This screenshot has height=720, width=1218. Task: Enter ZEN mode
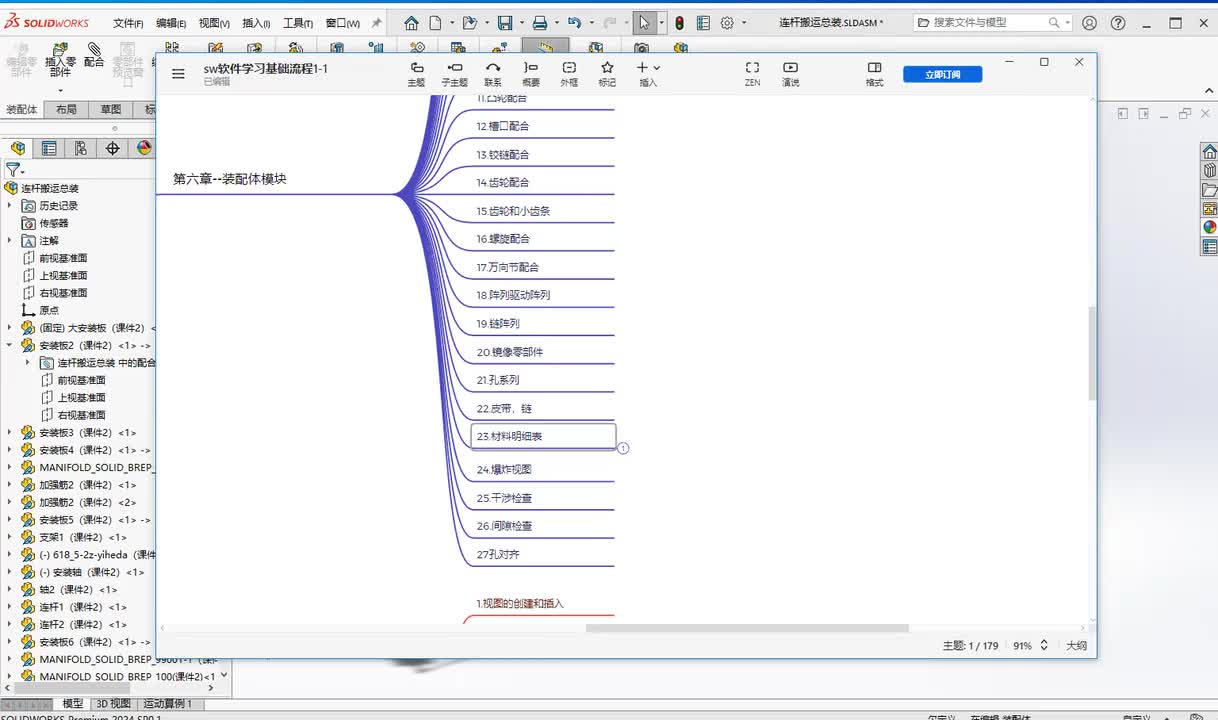click(752, 74)
